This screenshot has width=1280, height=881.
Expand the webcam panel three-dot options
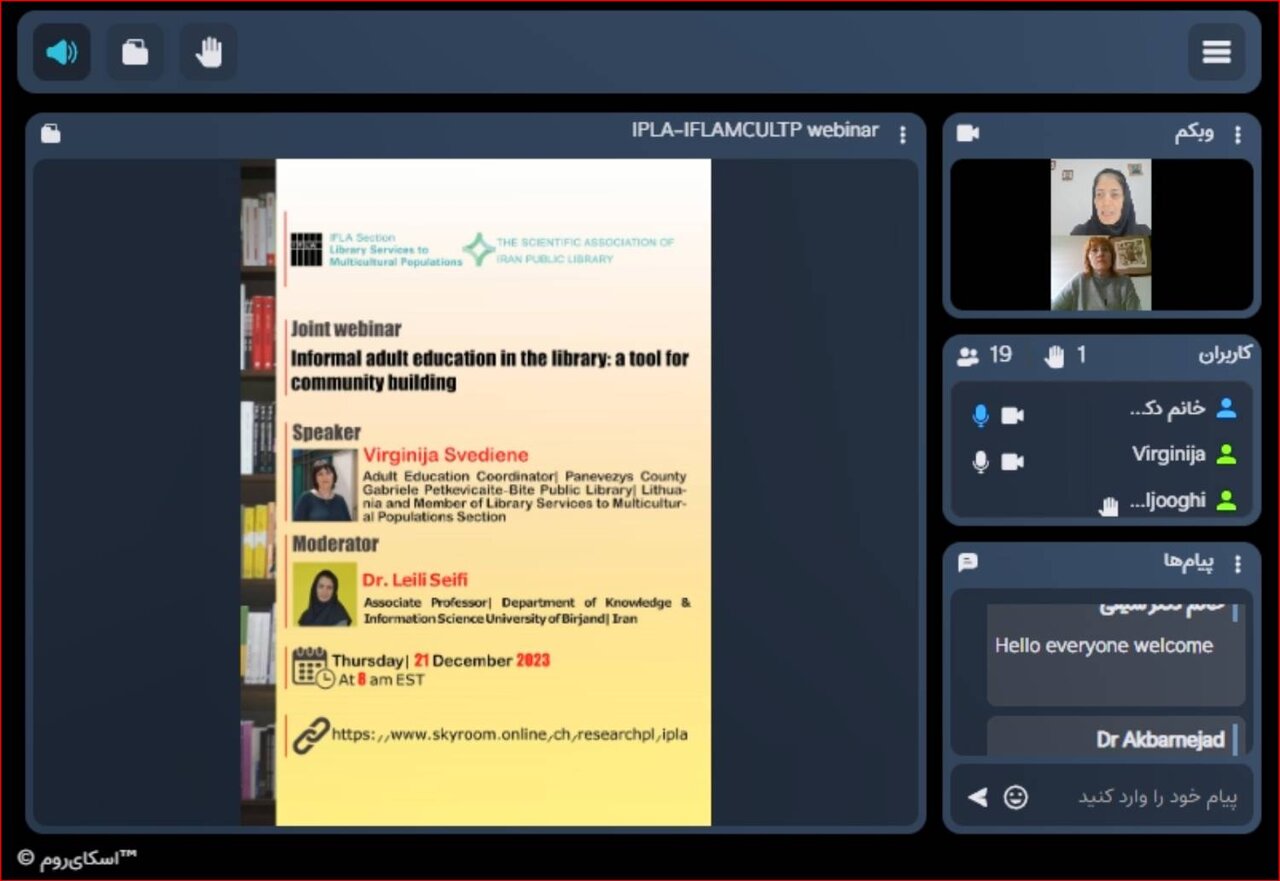(1238, 134)
